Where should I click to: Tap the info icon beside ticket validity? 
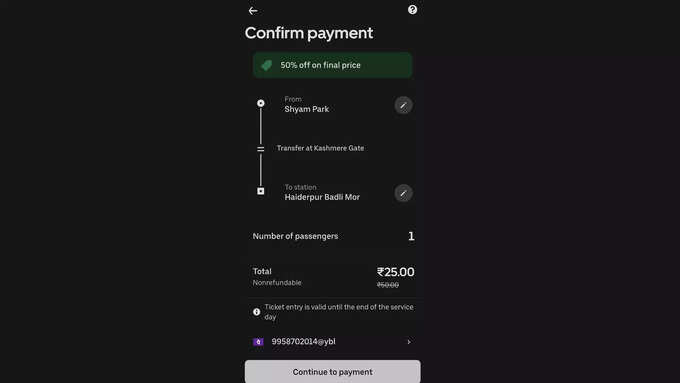(257, 312)
